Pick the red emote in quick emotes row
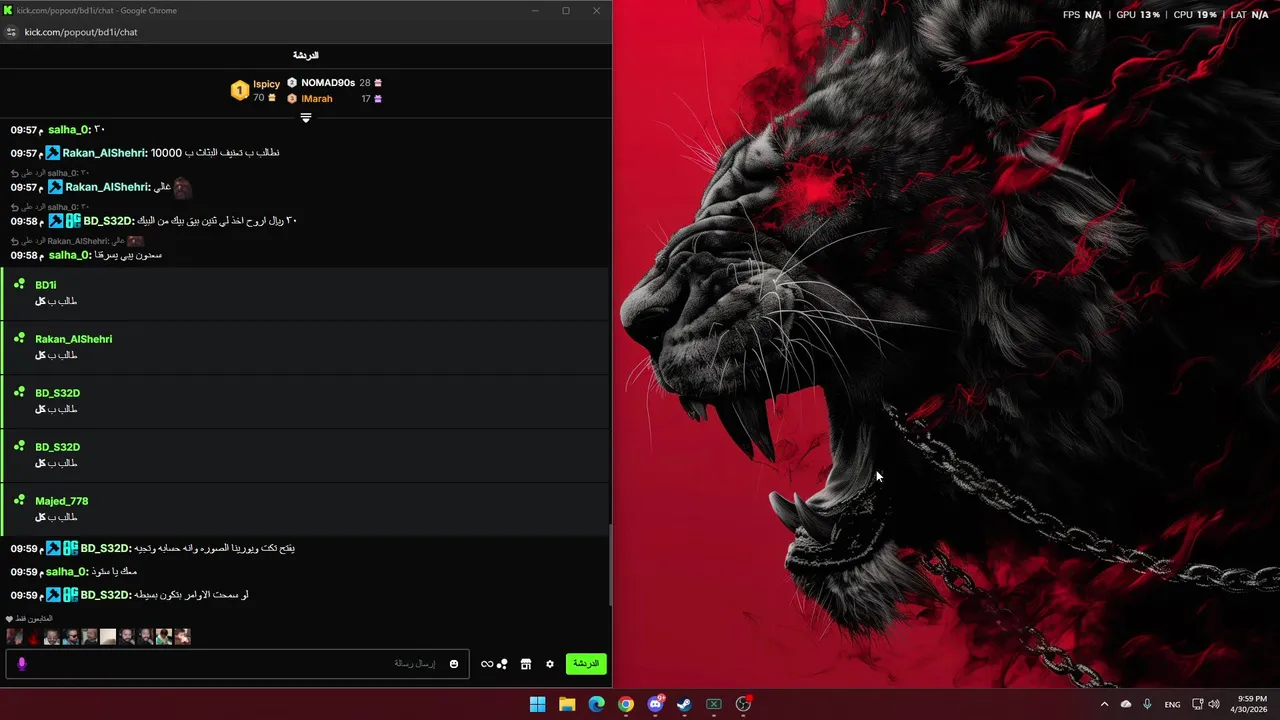The width and height of the screenshot is (1280, 720). (x=33, y=636)
